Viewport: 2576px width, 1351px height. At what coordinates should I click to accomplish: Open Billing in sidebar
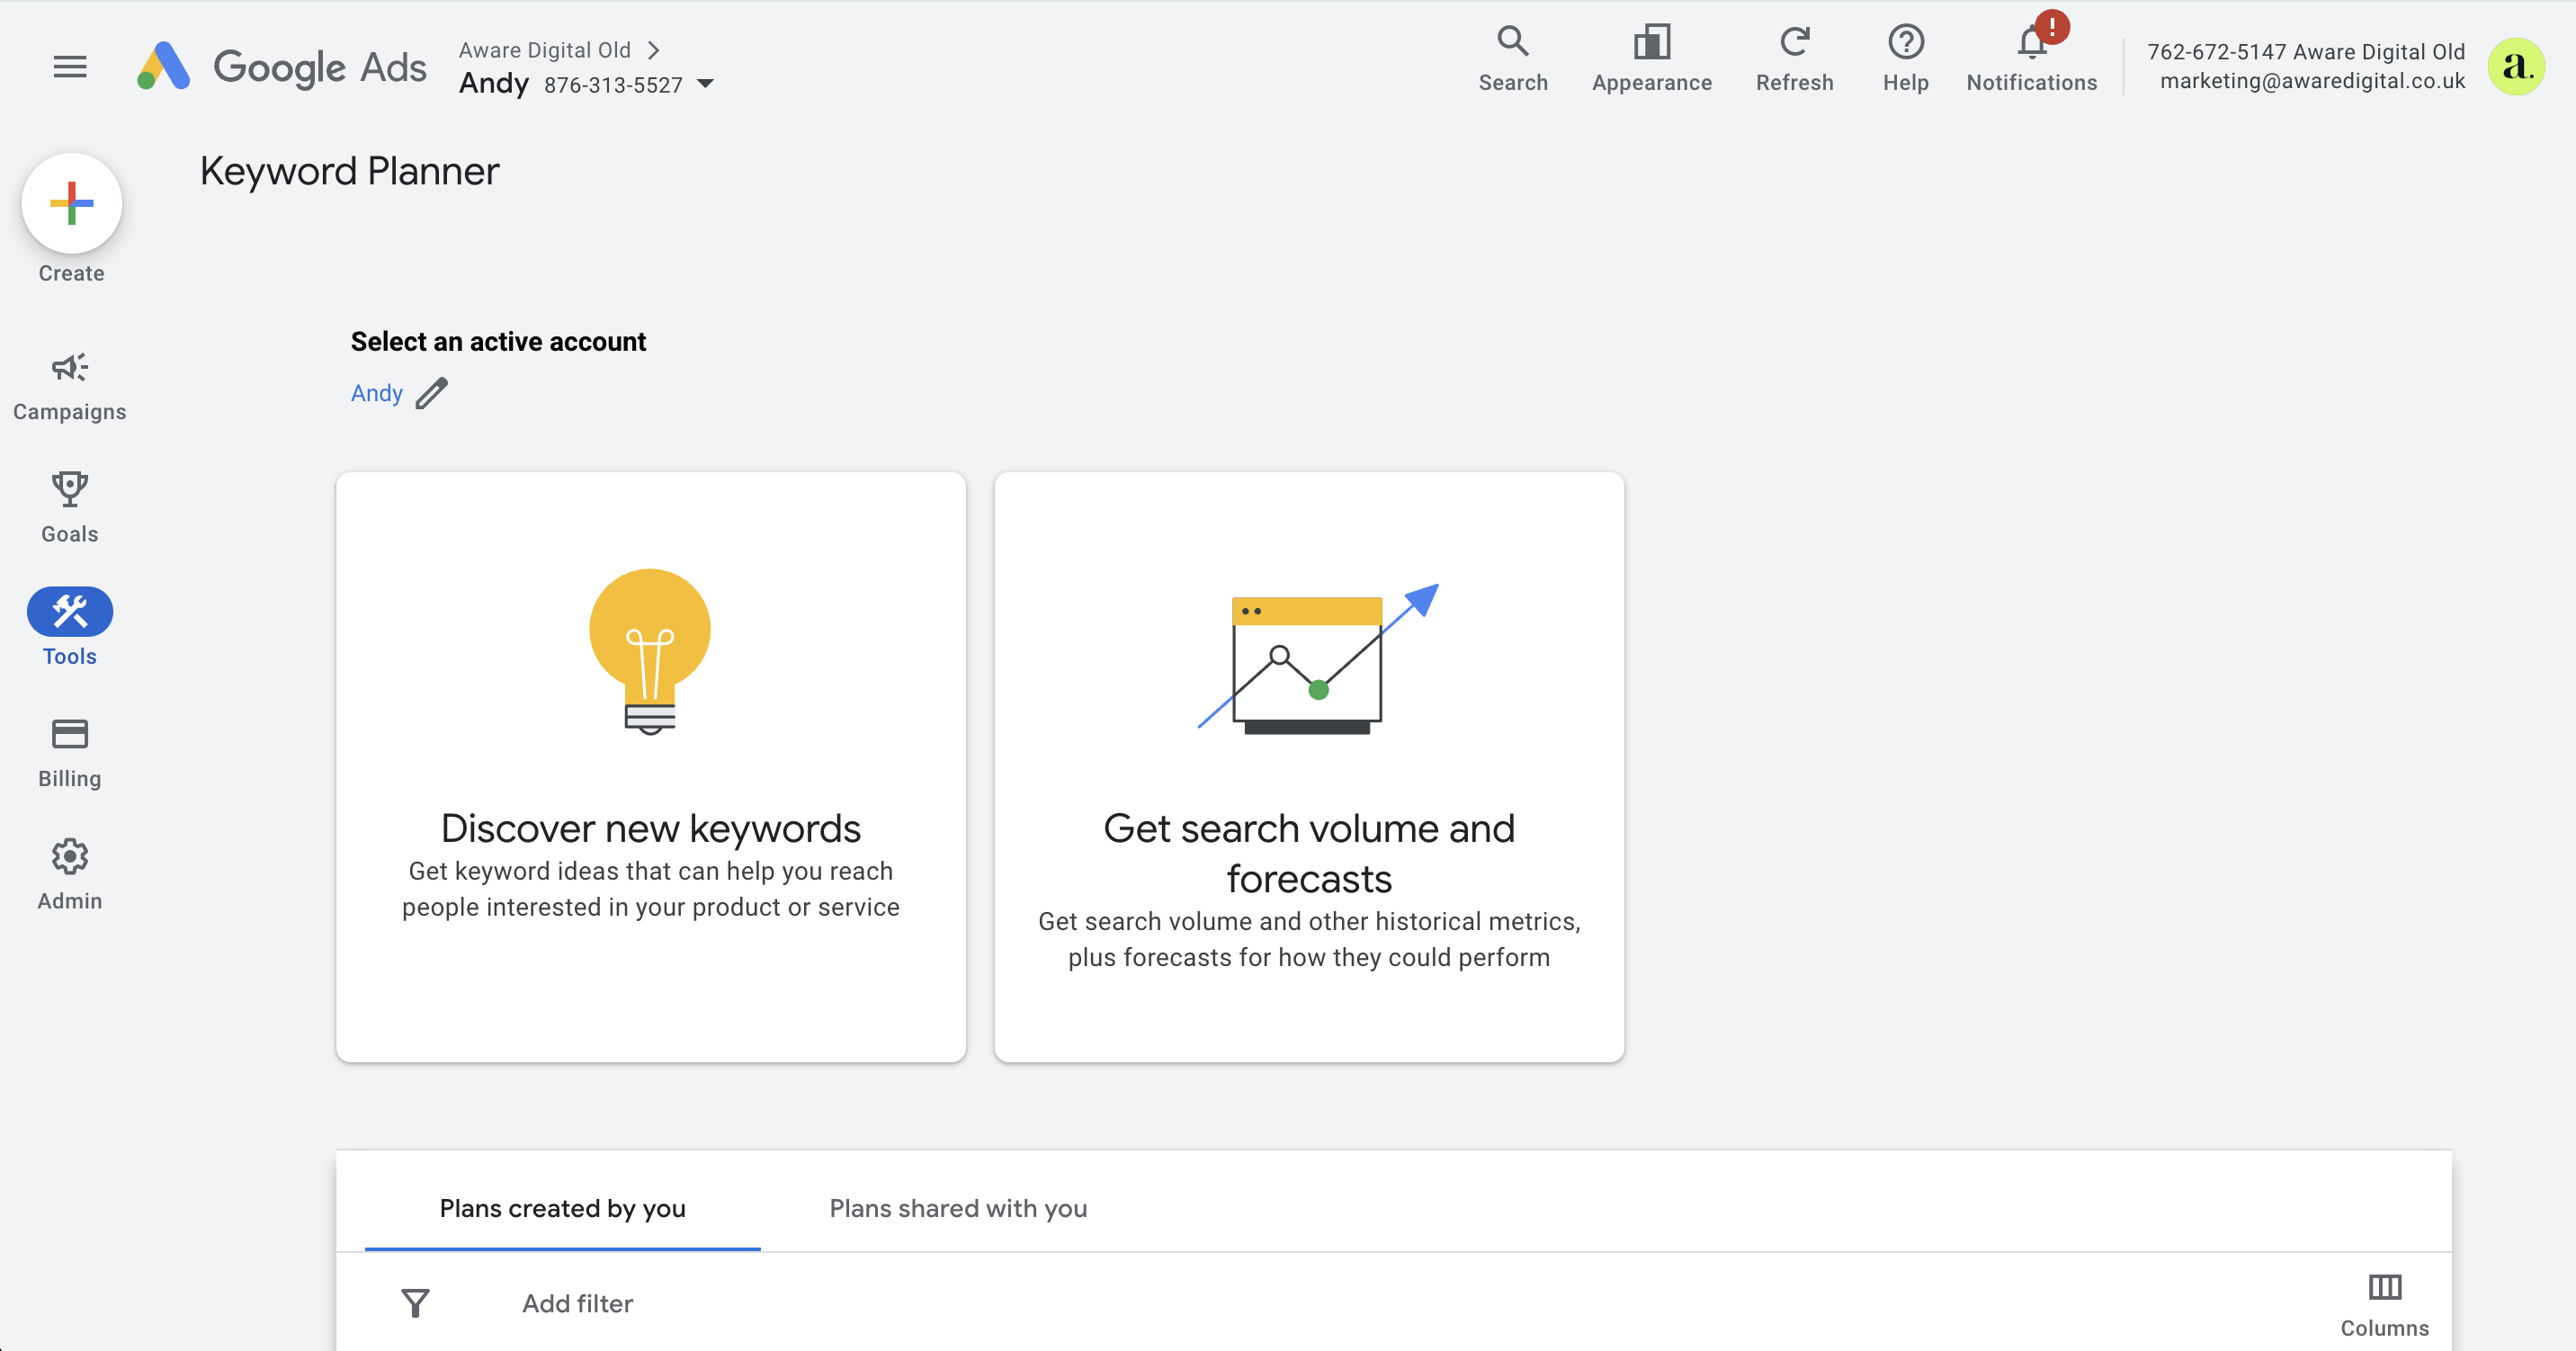click(70, 754)
